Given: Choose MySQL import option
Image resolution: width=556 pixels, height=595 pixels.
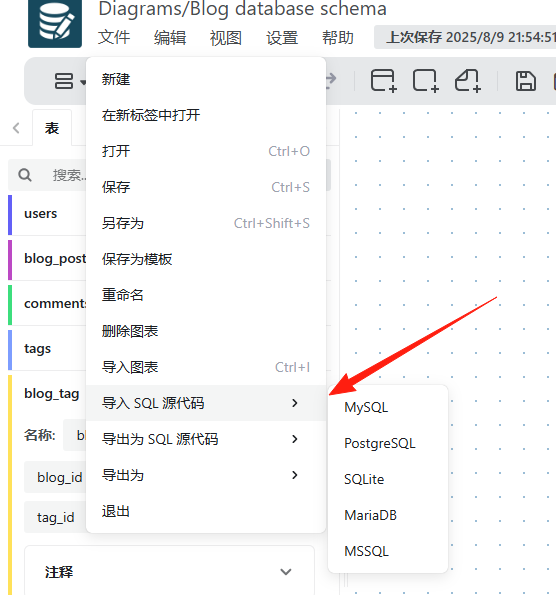Looking at the screenshot, I should (x=388, y=407).
